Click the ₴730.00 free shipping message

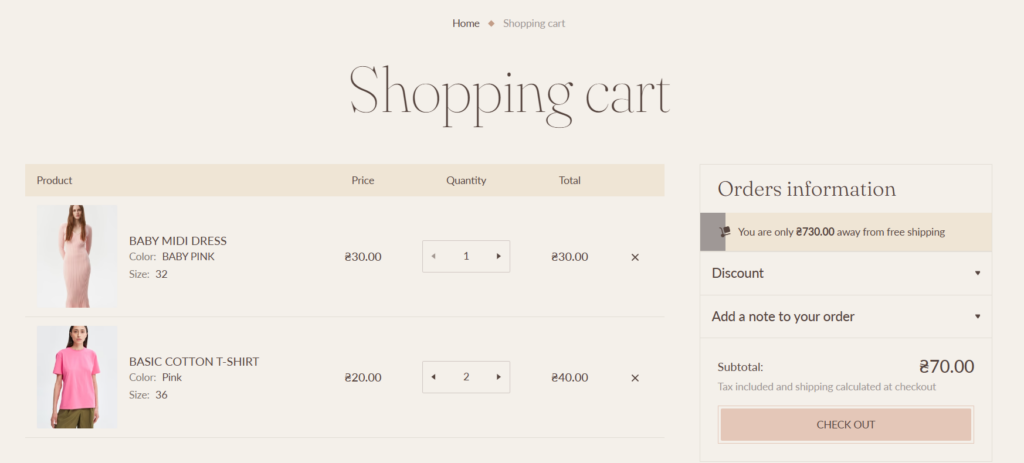pyautogui.click(x=841, y=232)
